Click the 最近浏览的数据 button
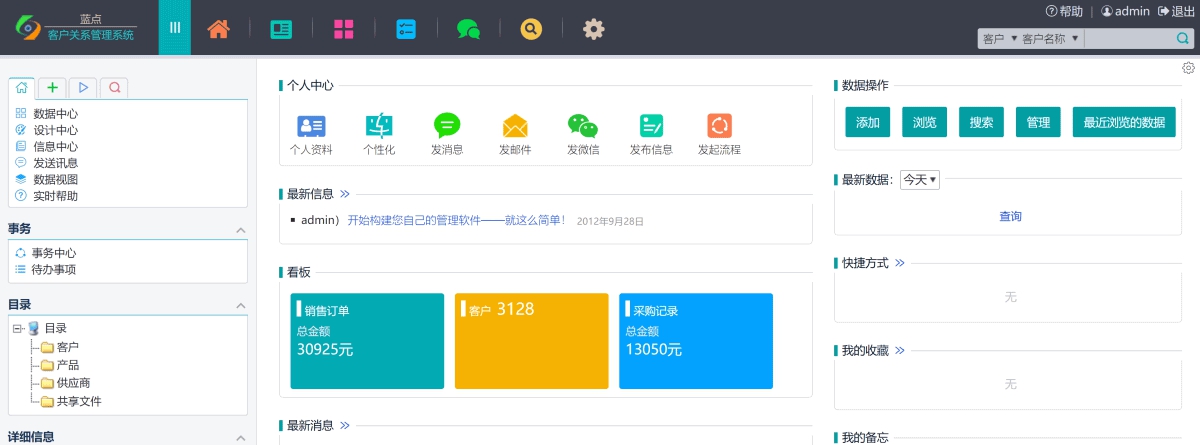This screenshot has width=1200, height=445. 1124,122
